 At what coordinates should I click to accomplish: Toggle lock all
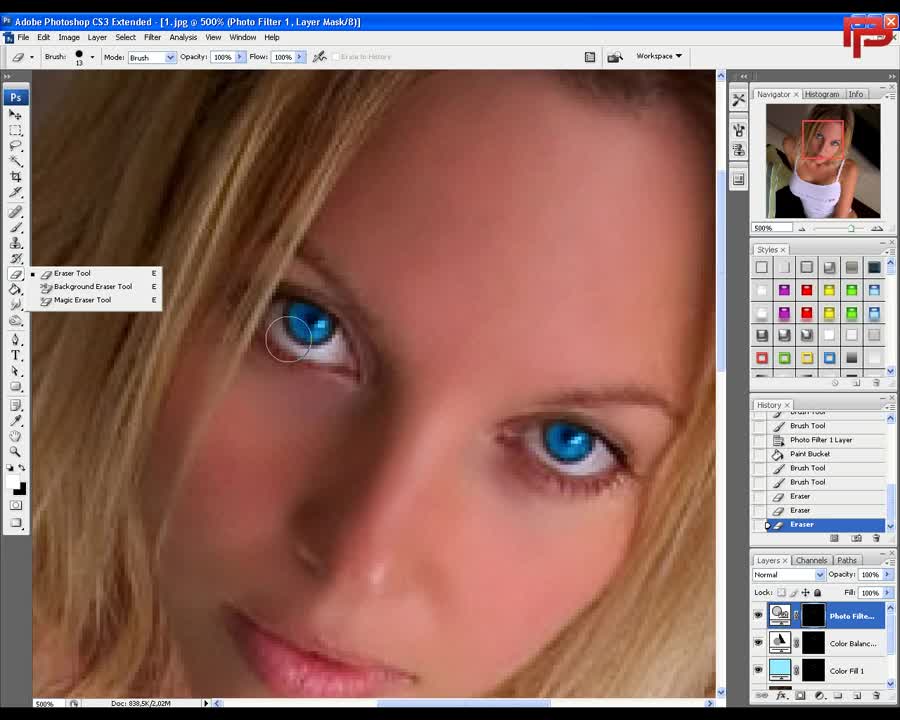(817, 593)
